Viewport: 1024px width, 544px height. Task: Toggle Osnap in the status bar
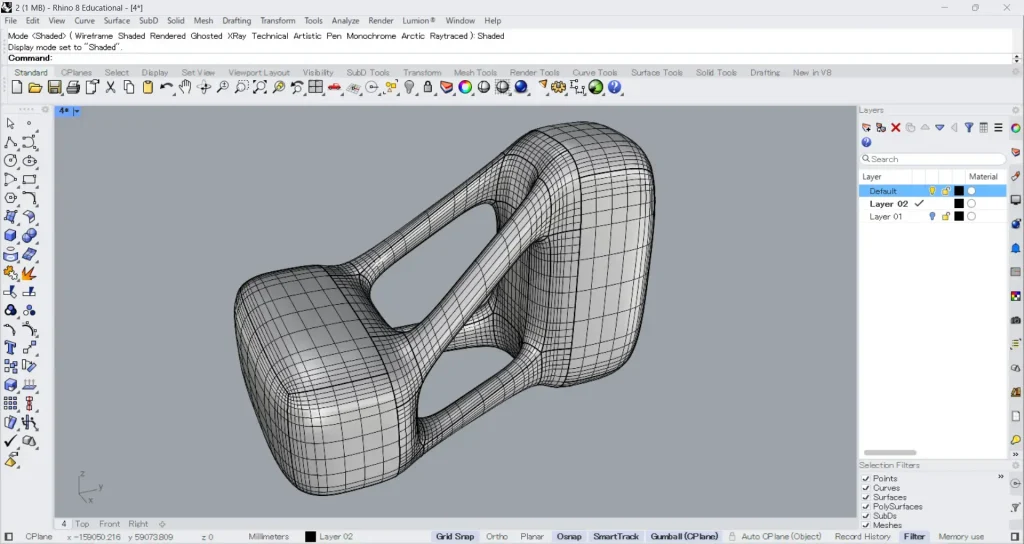point(569,537)
